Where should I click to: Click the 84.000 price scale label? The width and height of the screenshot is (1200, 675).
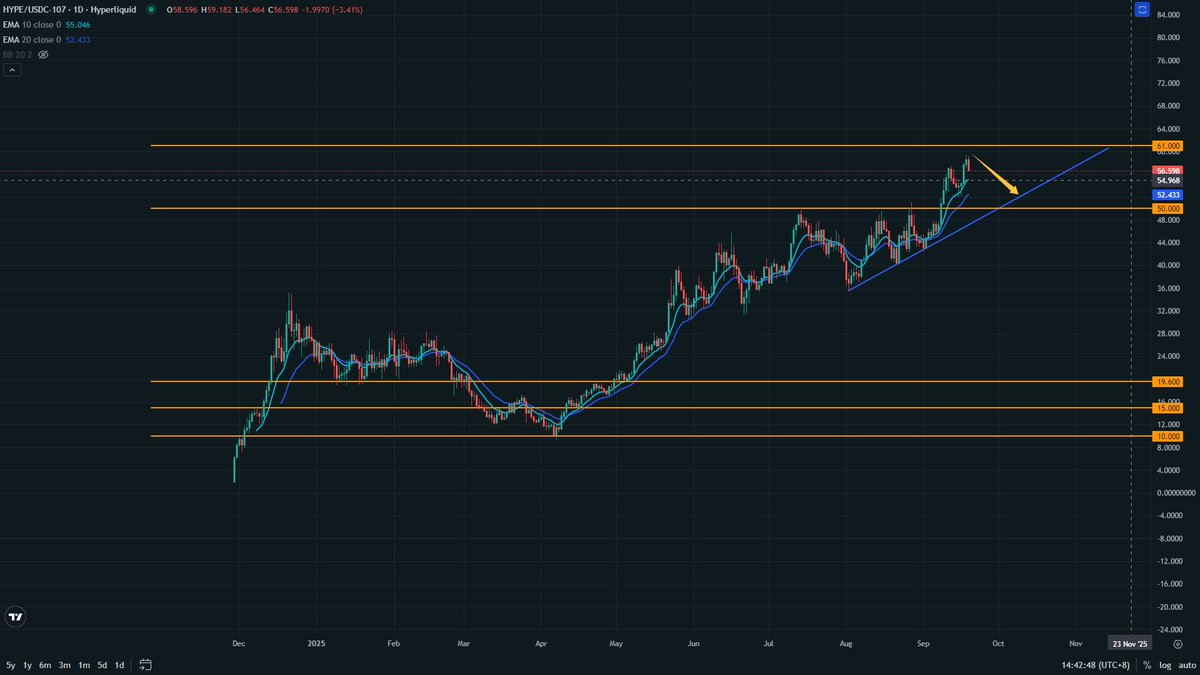(x=1170, y=15)
